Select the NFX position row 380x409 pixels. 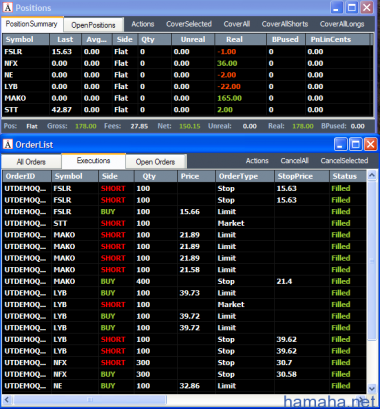[188, 63]
